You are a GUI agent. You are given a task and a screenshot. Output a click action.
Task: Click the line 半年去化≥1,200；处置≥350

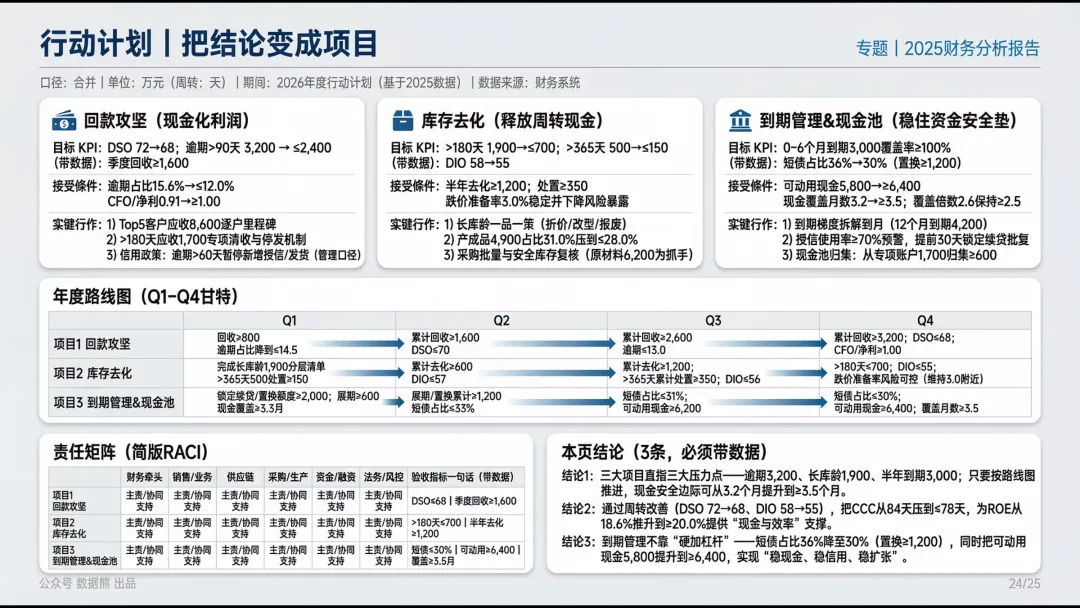(x=517, y=186)
